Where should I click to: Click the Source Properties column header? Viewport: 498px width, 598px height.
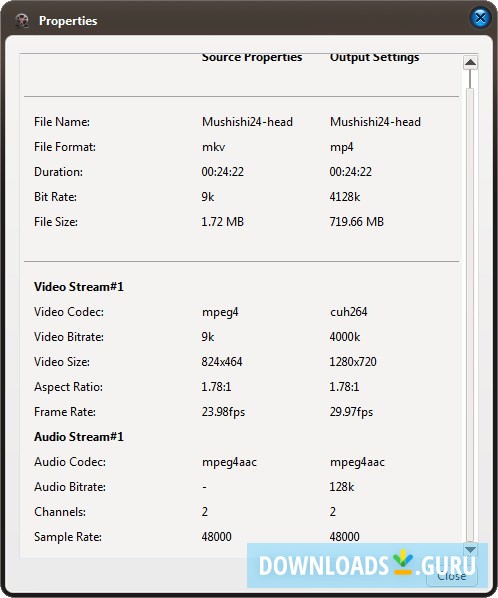(x=252, y=57)
